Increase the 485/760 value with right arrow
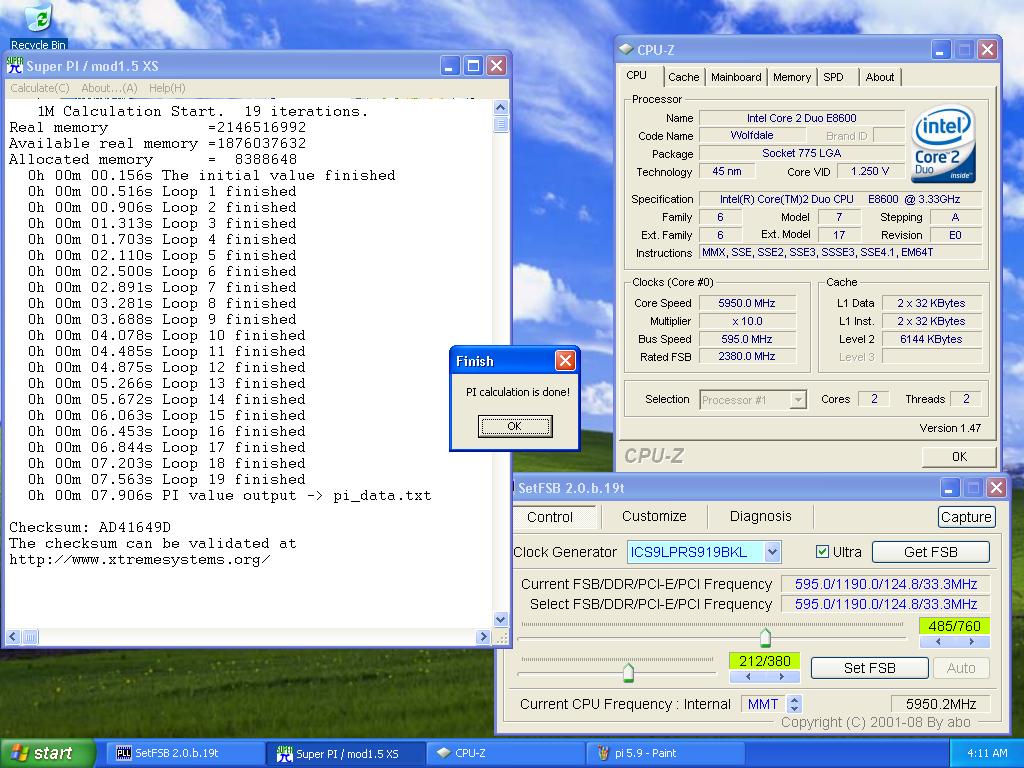This screenshot has width=1024, height=768. coord(972,642)
